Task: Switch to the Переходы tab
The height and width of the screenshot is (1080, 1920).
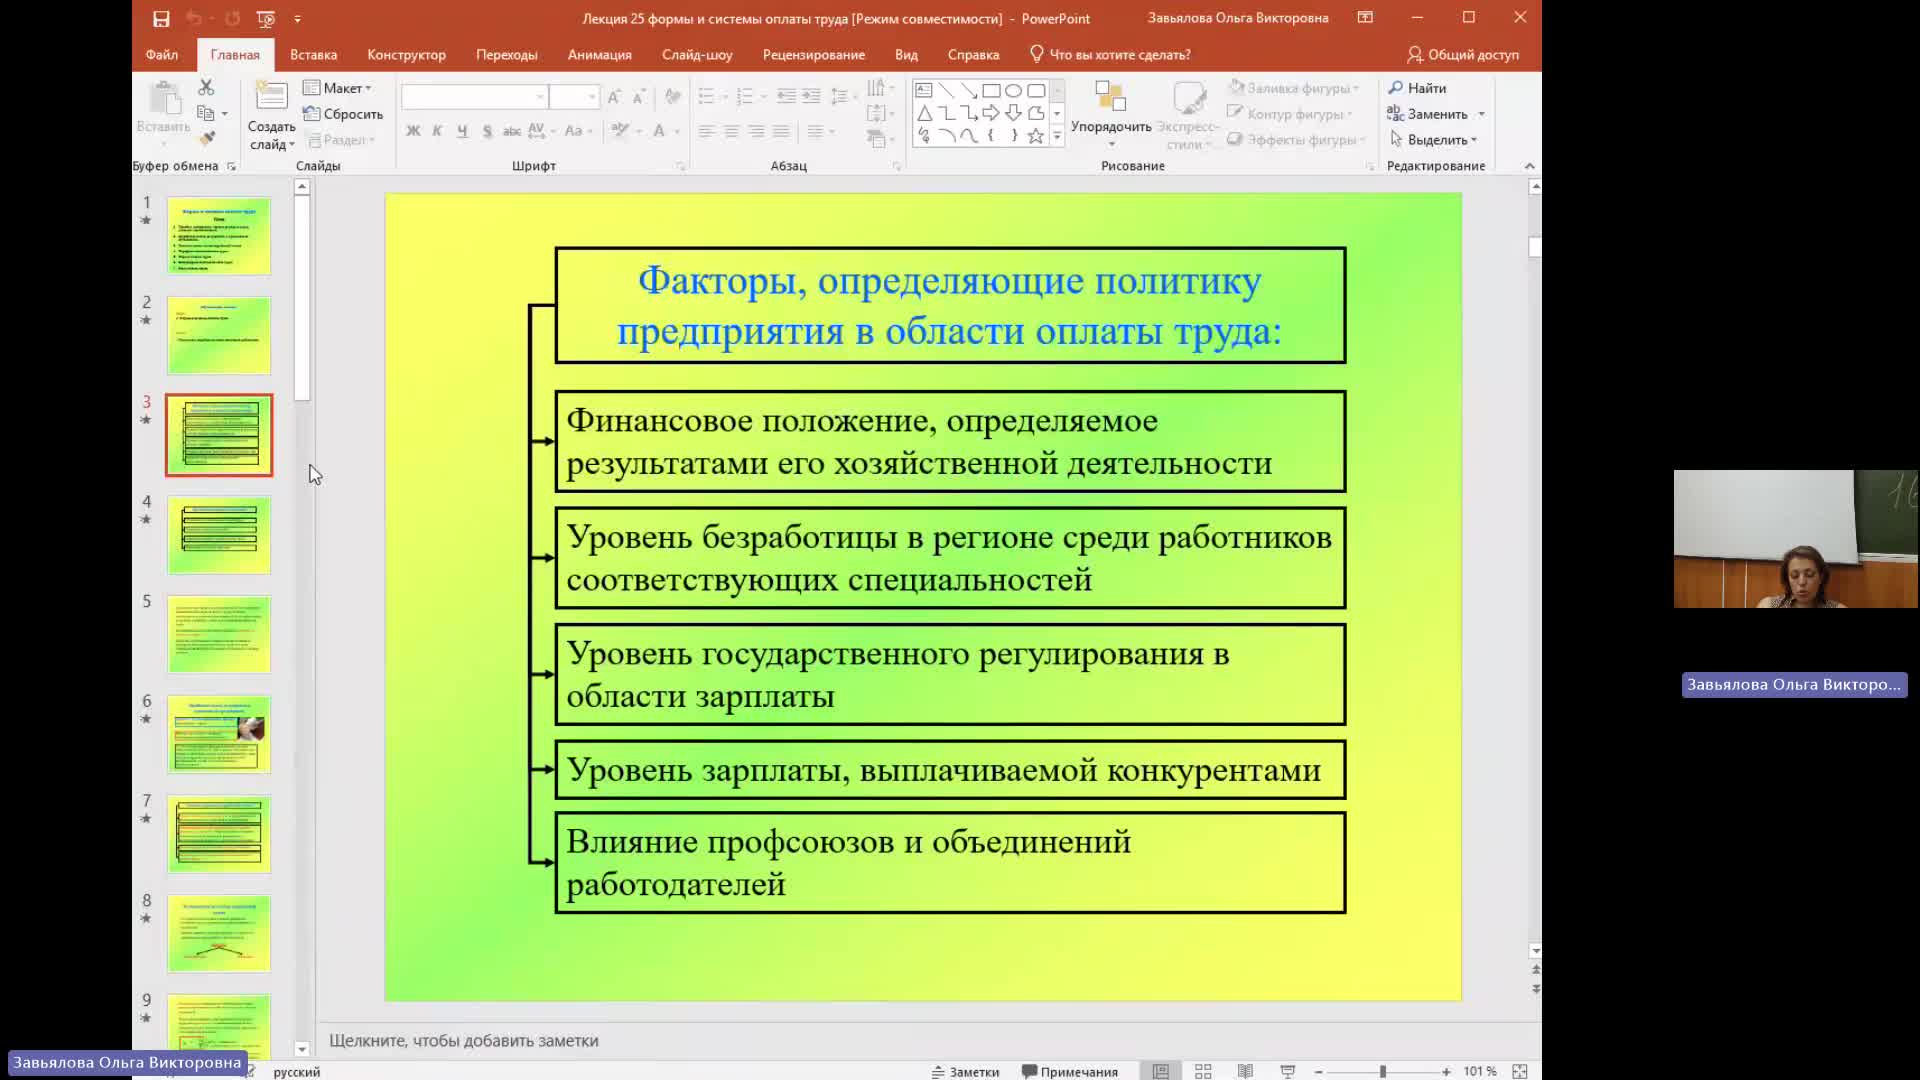Action: (507, 55)
